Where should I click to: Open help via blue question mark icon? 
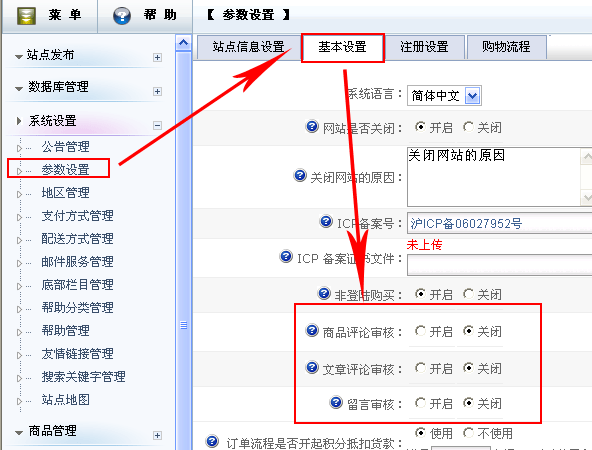click(122, 16)
